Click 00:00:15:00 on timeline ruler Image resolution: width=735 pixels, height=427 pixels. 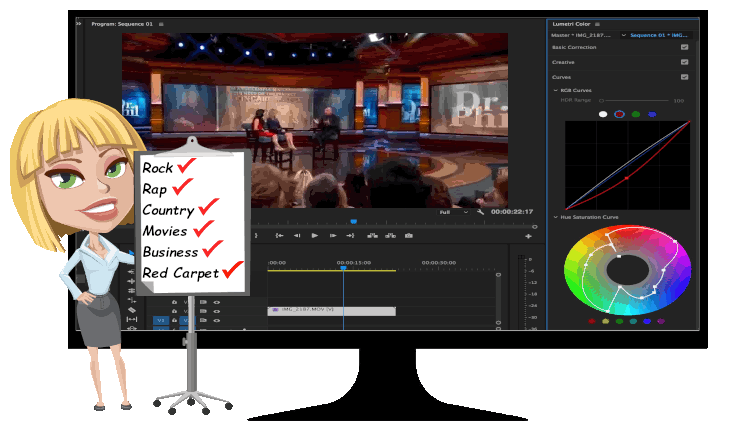click(x=353, y=262)
